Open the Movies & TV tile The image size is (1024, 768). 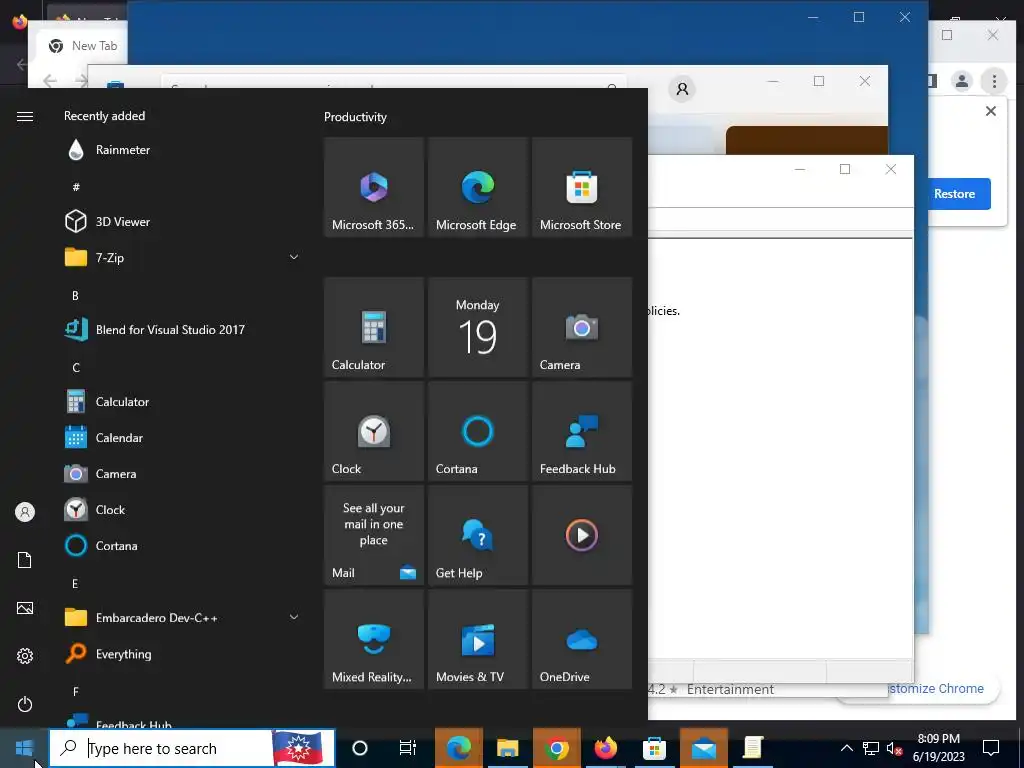coord(477,639)
